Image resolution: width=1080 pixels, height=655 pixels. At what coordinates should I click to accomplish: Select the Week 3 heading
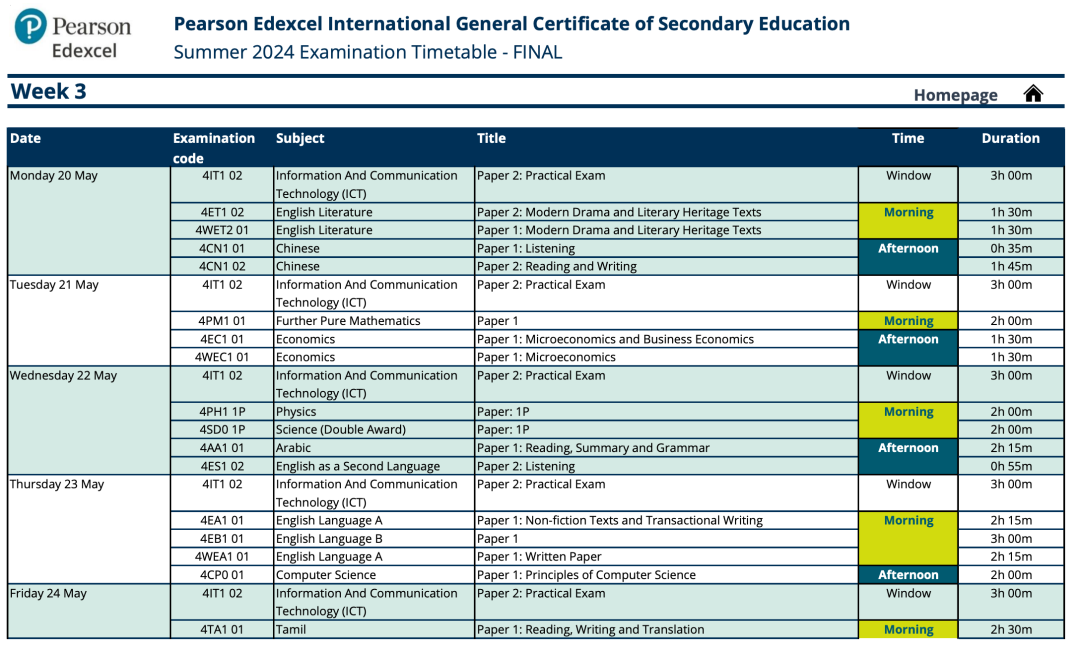tap(48, 92)
